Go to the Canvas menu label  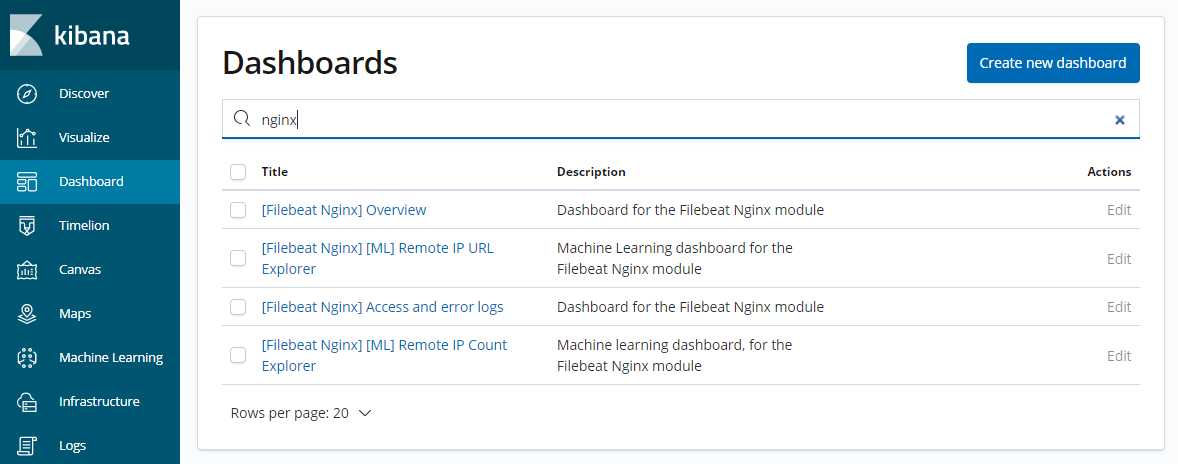[80, 270]
